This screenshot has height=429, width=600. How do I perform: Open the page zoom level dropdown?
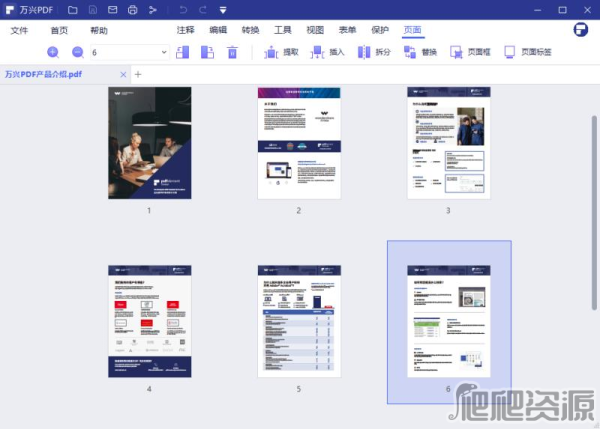(x=164, y=52)
